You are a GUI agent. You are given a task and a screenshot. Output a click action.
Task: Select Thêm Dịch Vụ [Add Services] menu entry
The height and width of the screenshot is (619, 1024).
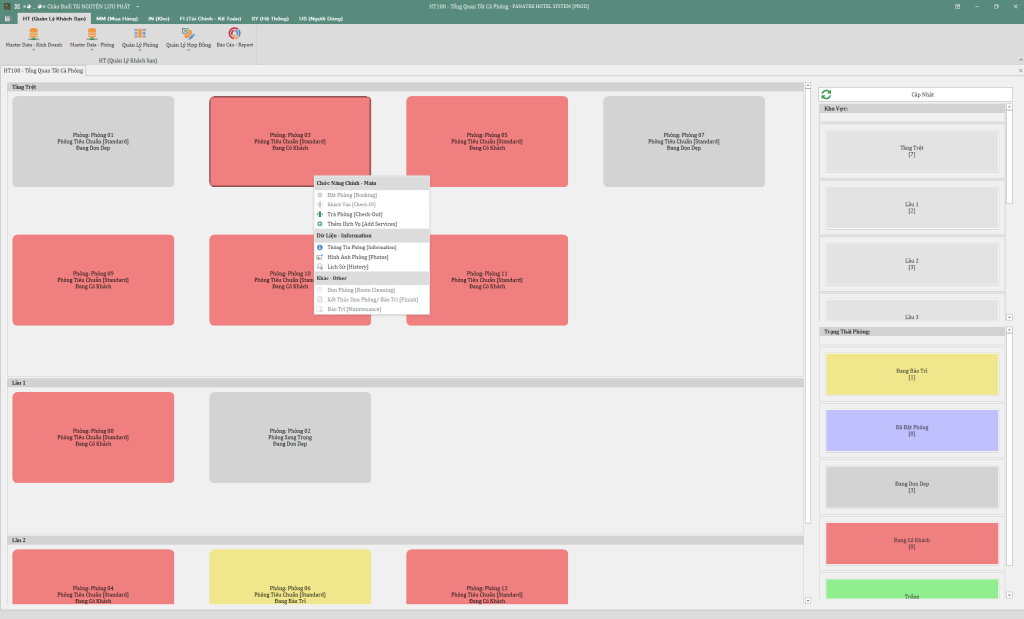coord(355,224)
